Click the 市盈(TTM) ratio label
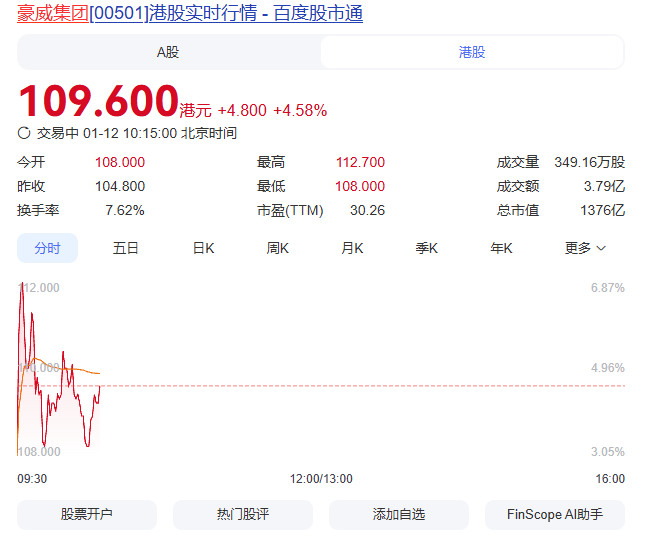The image size is (669, 540). click(x=285, y=210)
